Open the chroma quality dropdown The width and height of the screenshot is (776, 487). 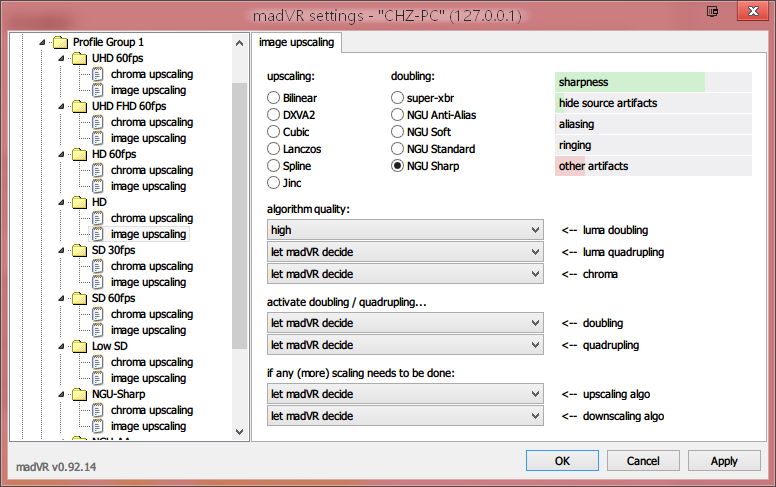tap(405, 274)
